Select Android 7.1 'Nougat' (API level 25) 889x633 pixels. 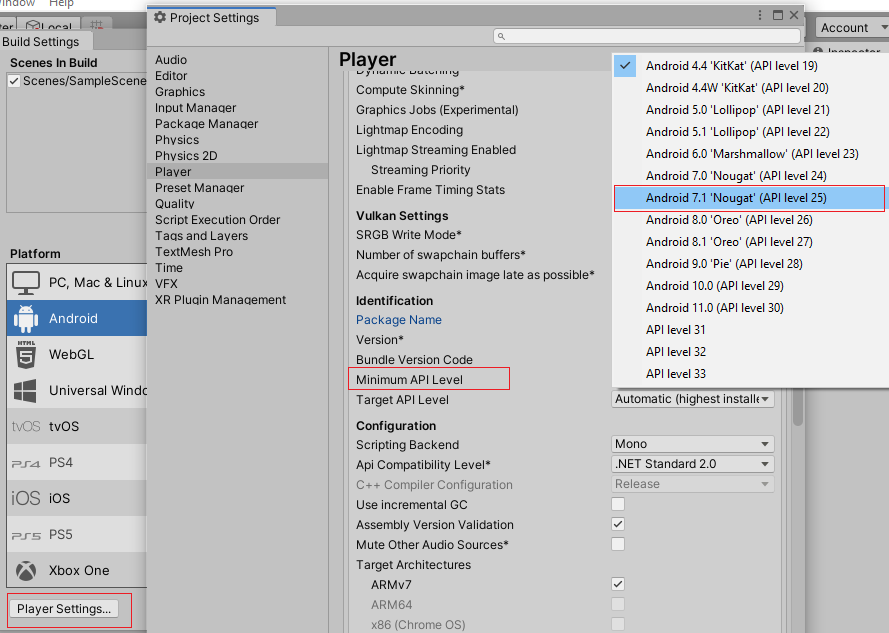pyautogui.click(x=750, y=198)
